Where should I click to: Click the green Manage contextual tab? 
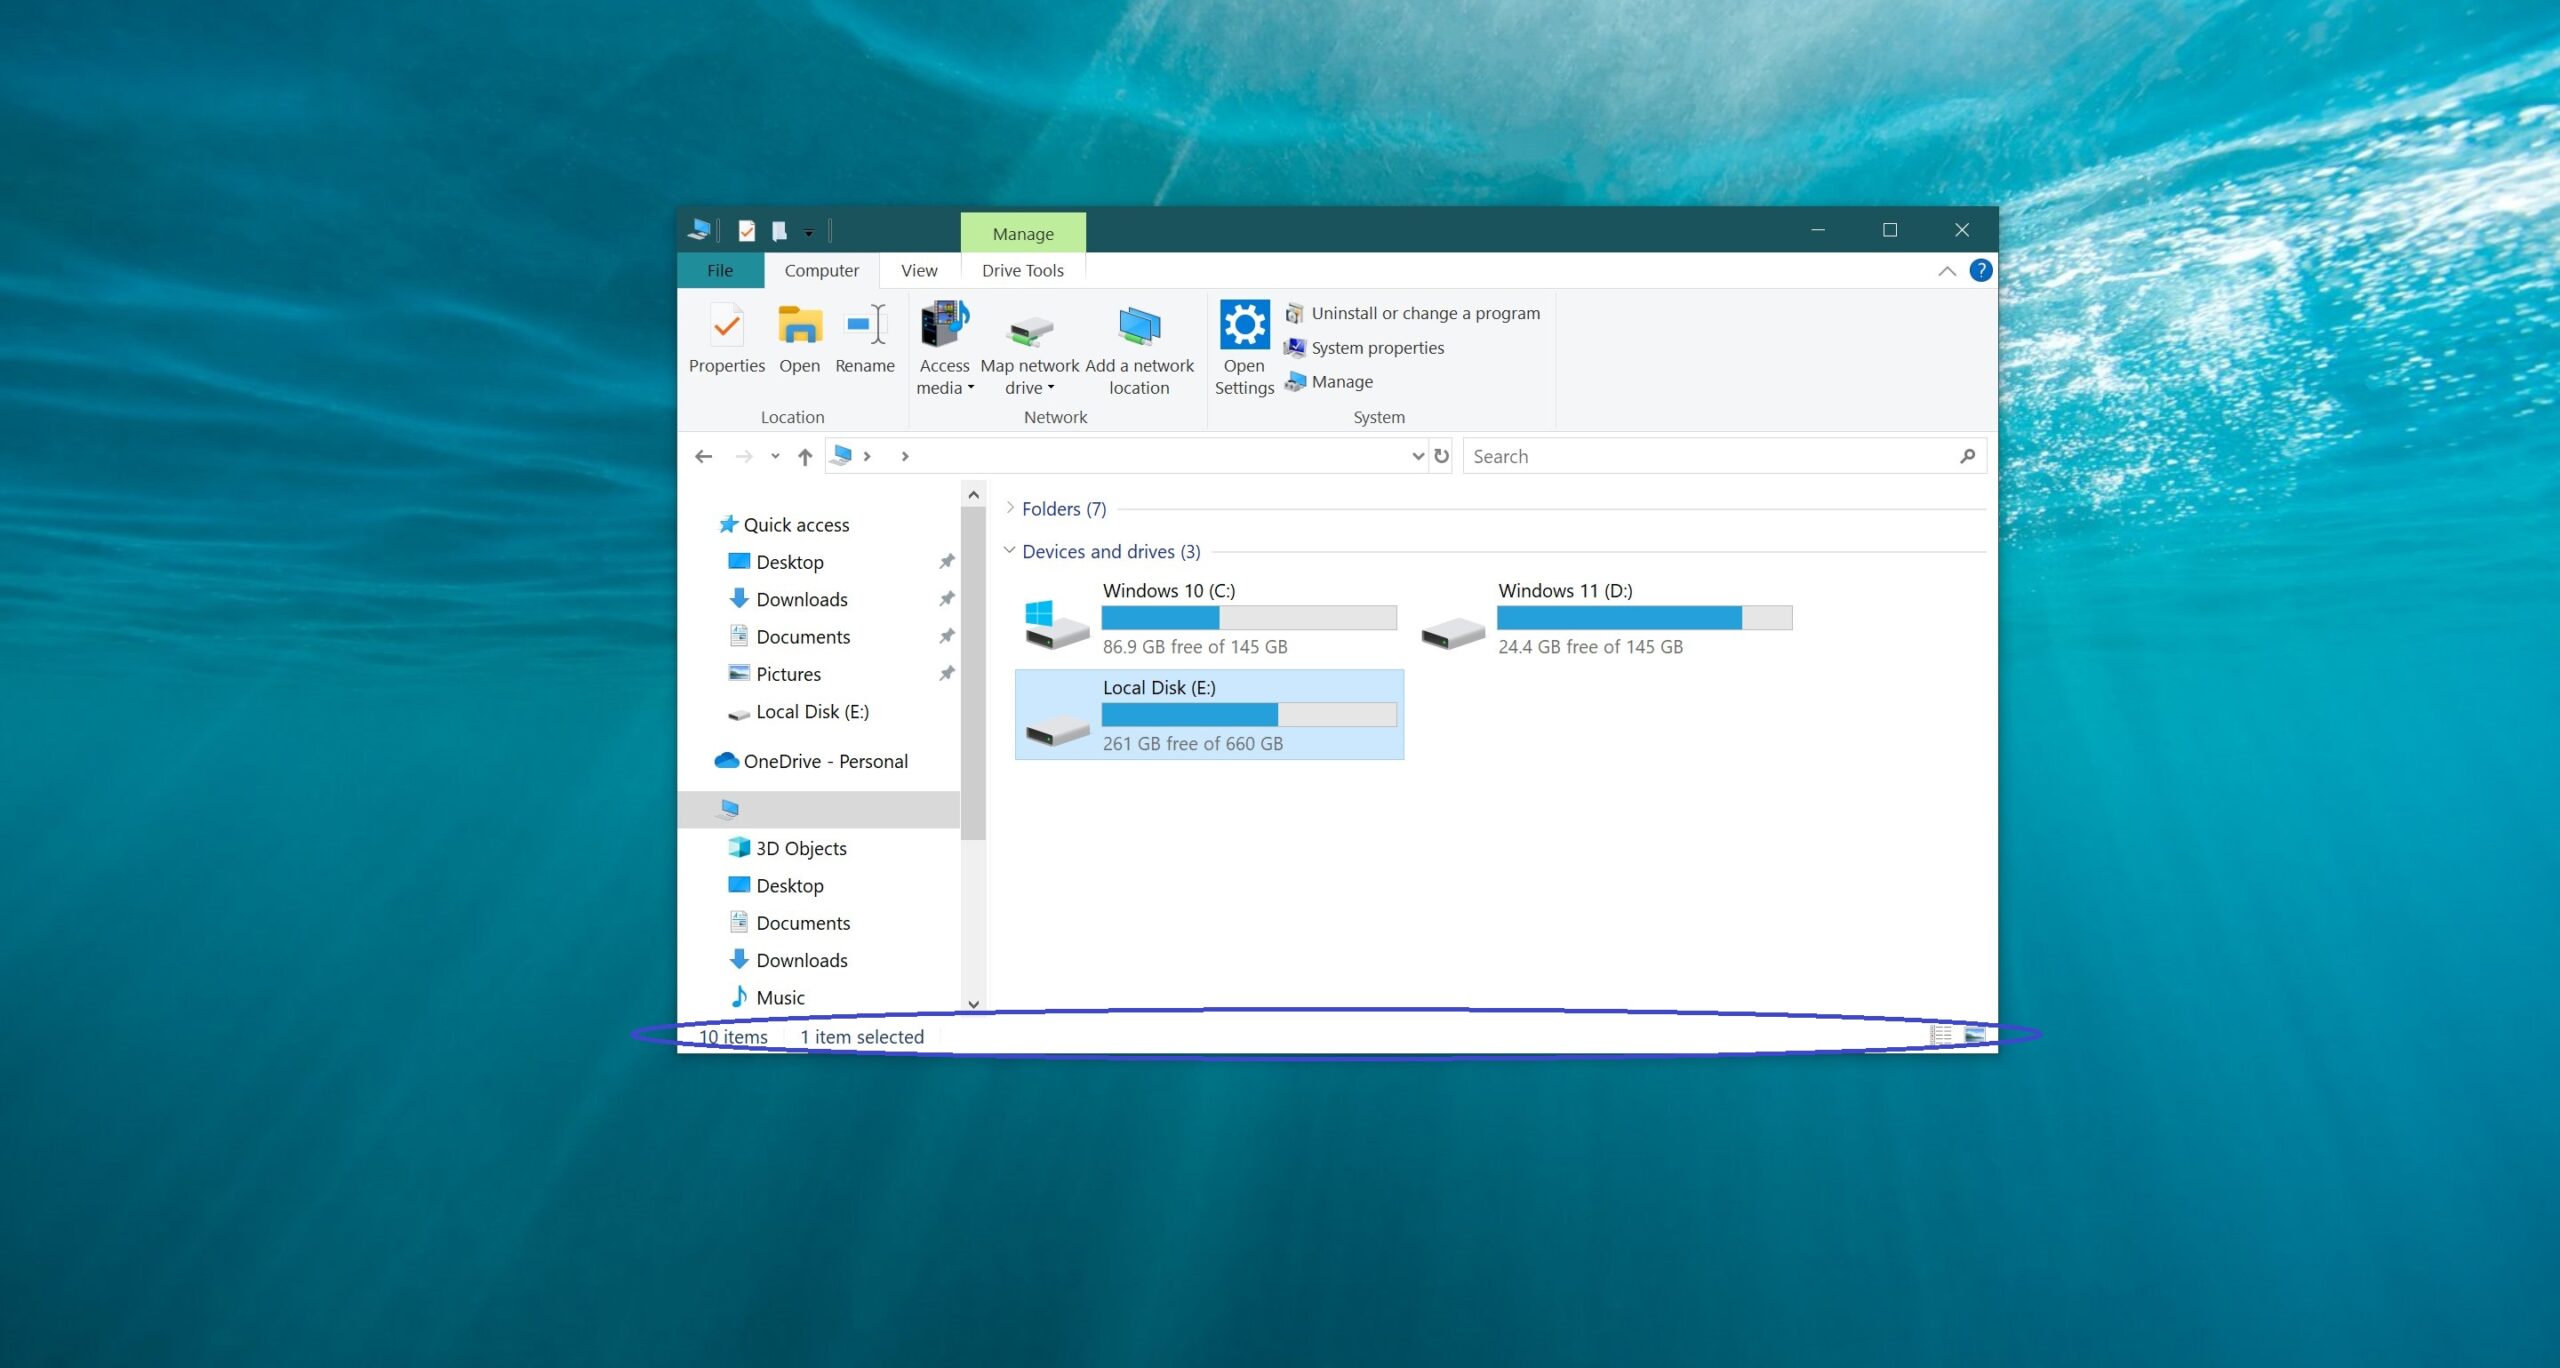(1023, 233)
